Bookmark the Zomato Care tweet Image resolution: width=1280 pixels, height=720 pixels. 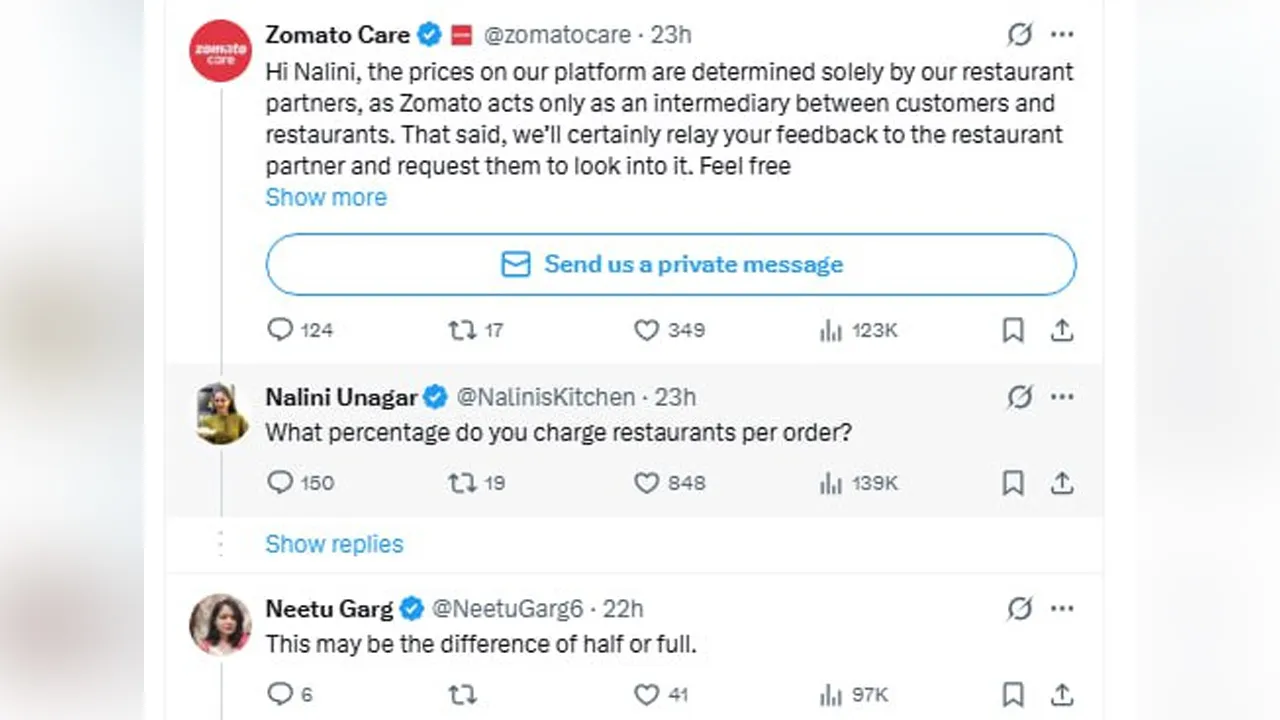coord(1012,329)
